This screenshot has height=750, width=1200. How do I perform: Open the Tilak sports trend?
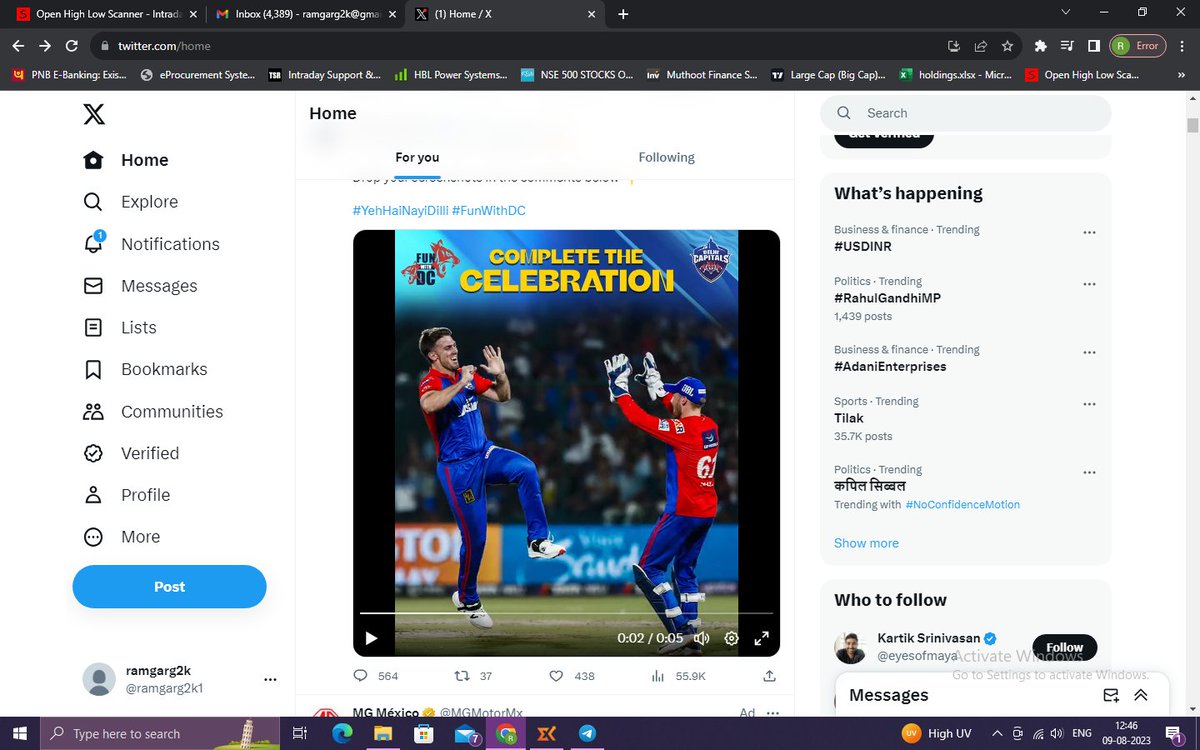tap(849, 418)
